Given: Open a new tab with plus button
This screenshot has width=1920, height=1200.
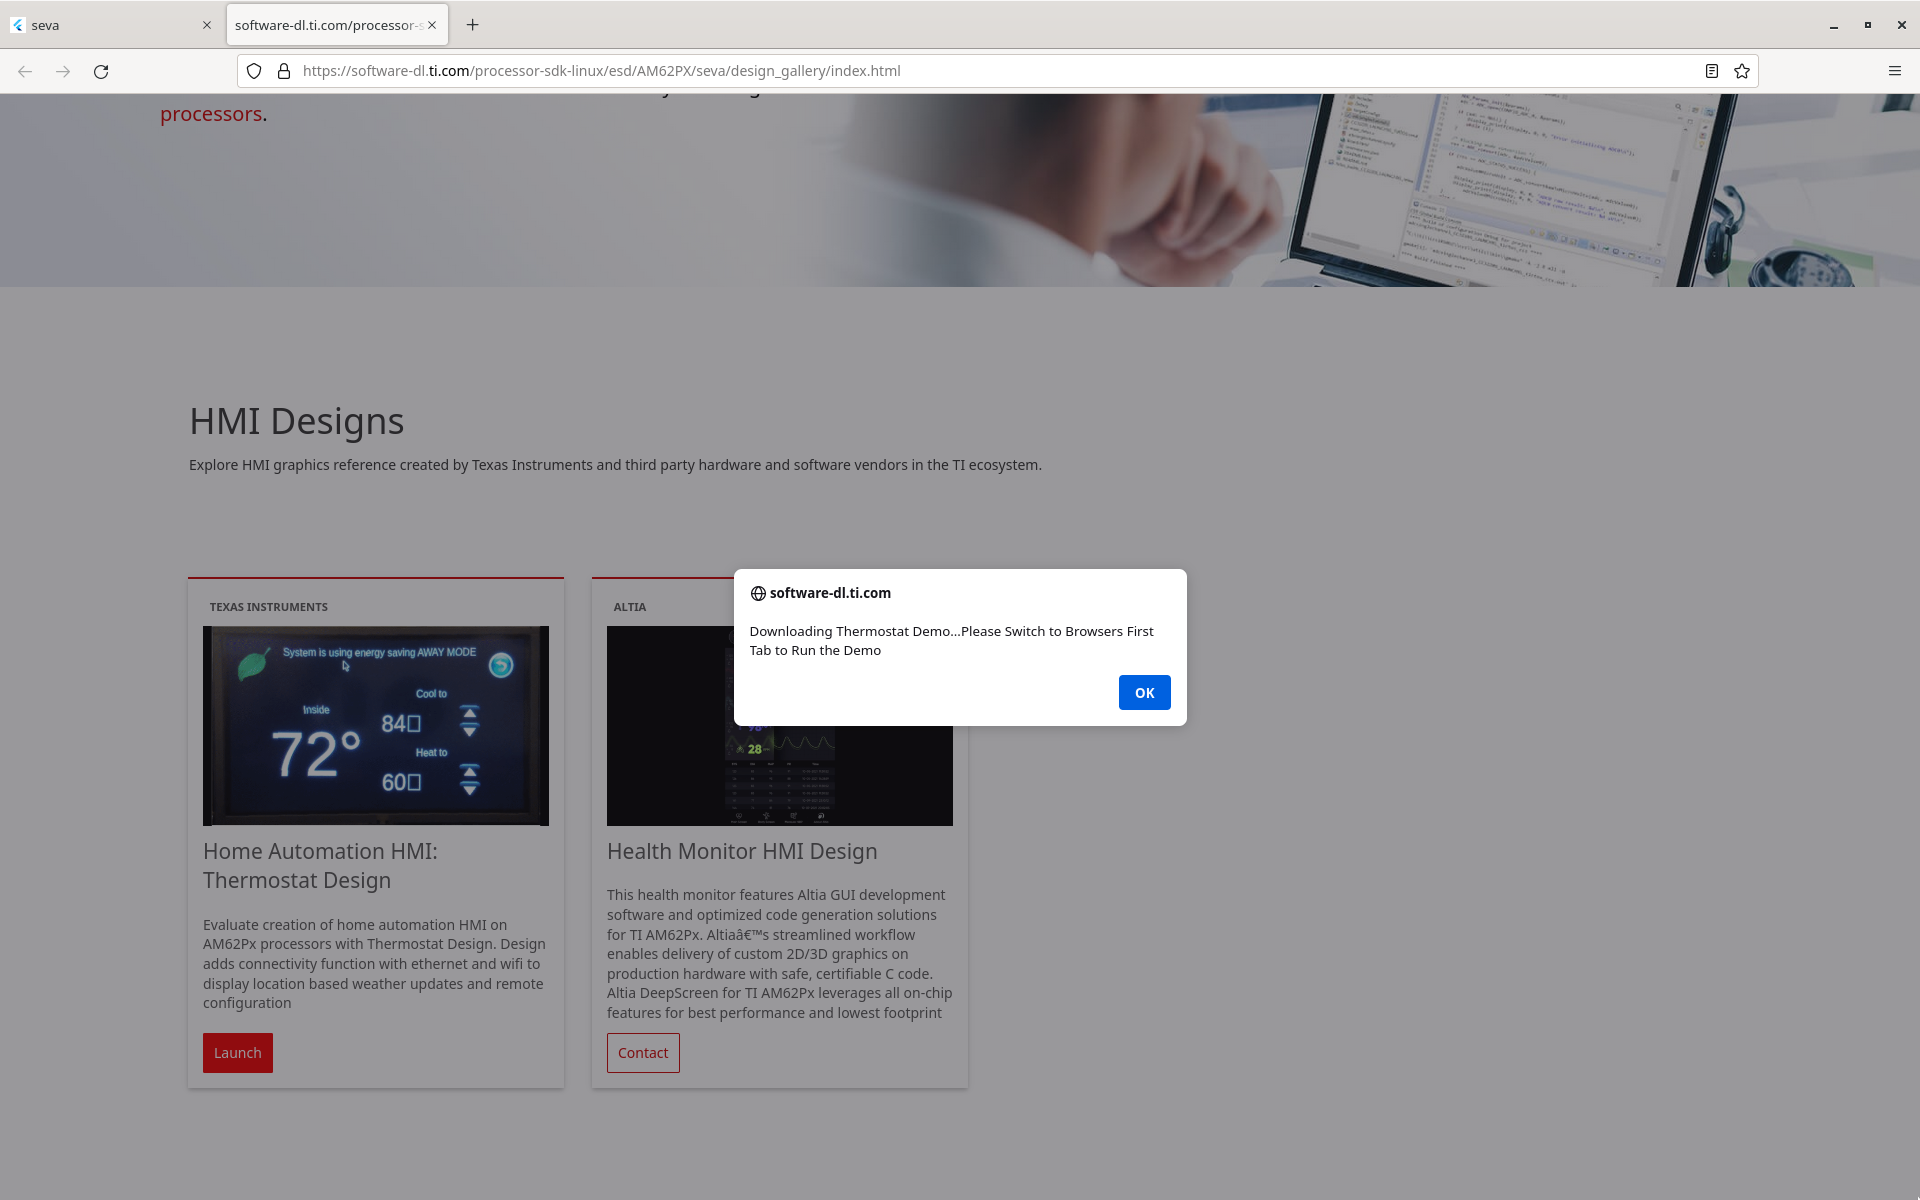Looking at the screenshot, I should click(473, 25).
